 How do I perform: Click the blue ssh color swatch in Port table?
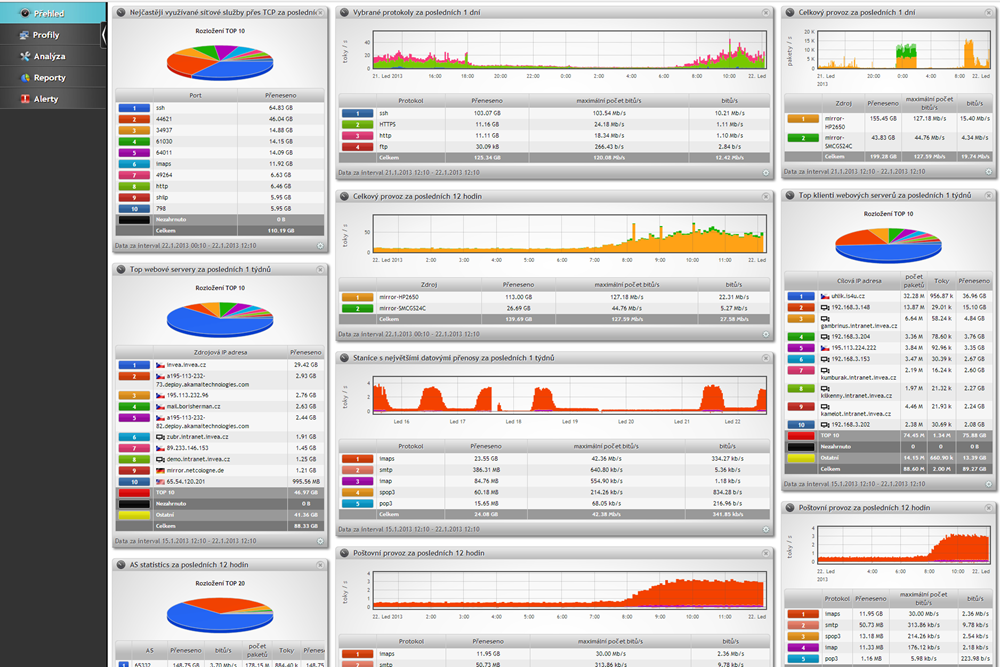tap(134, 108)
